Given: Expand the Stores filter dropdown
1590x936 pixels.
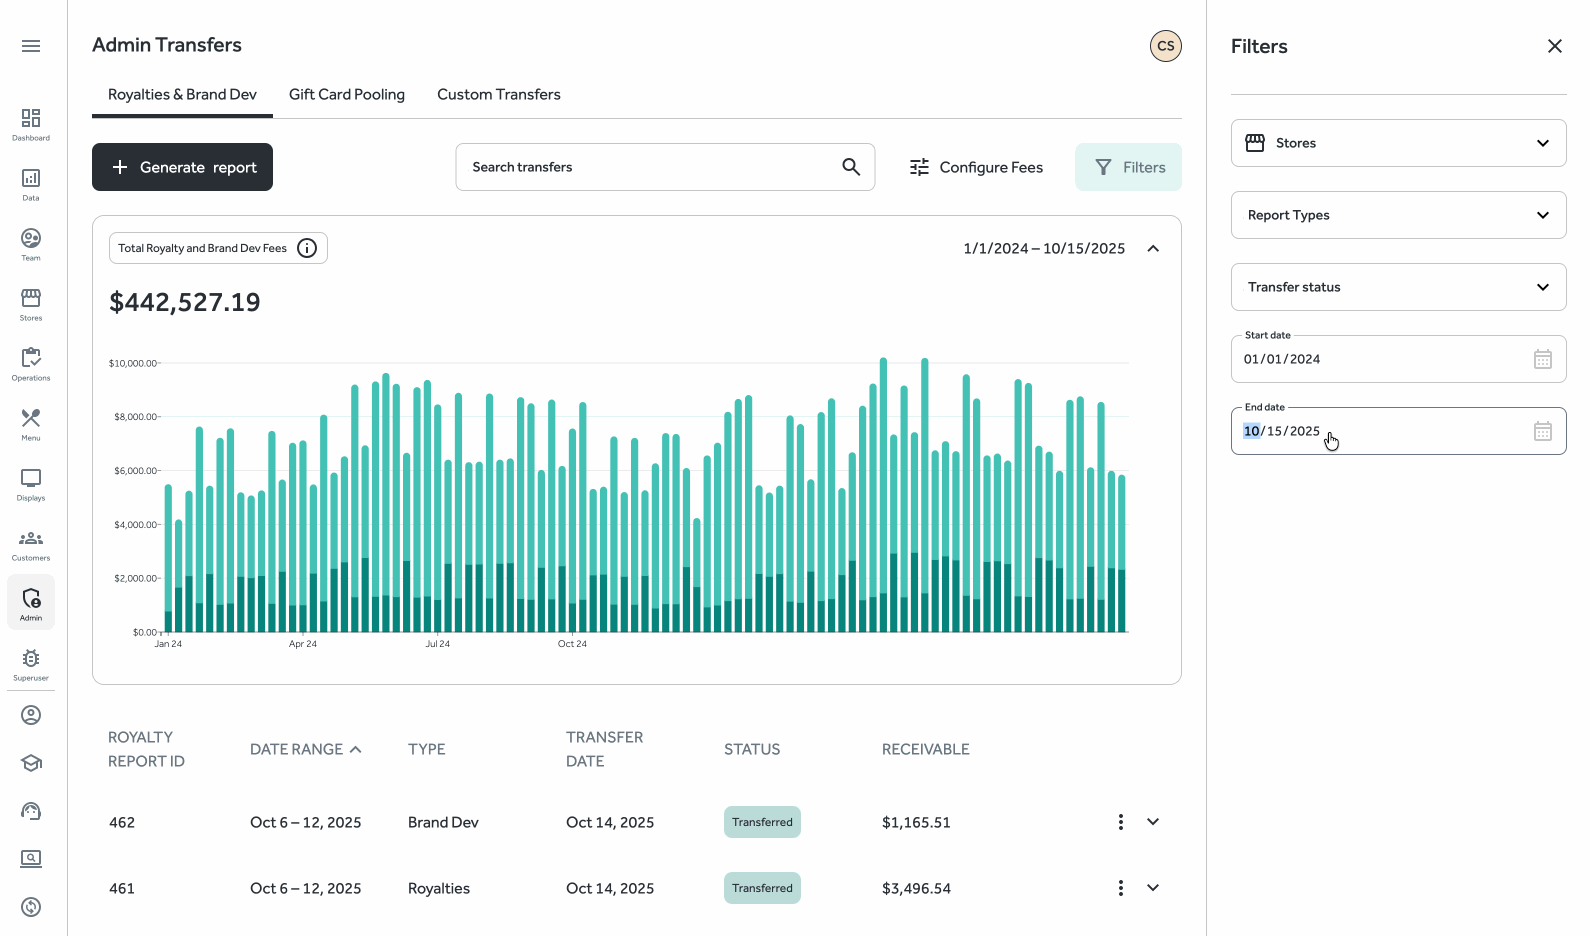Looking at the screenshot, I should click(1398, 143).
